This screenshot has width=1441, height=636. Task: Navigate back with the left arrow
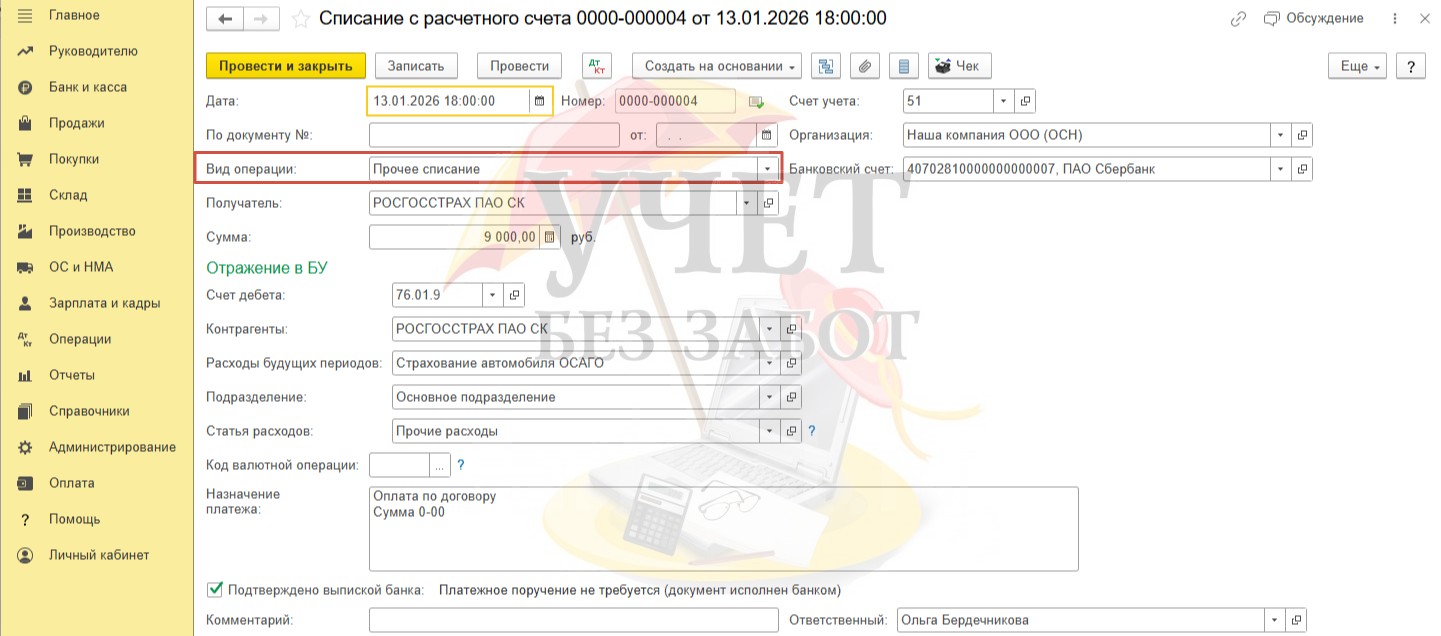pos(224,19)
